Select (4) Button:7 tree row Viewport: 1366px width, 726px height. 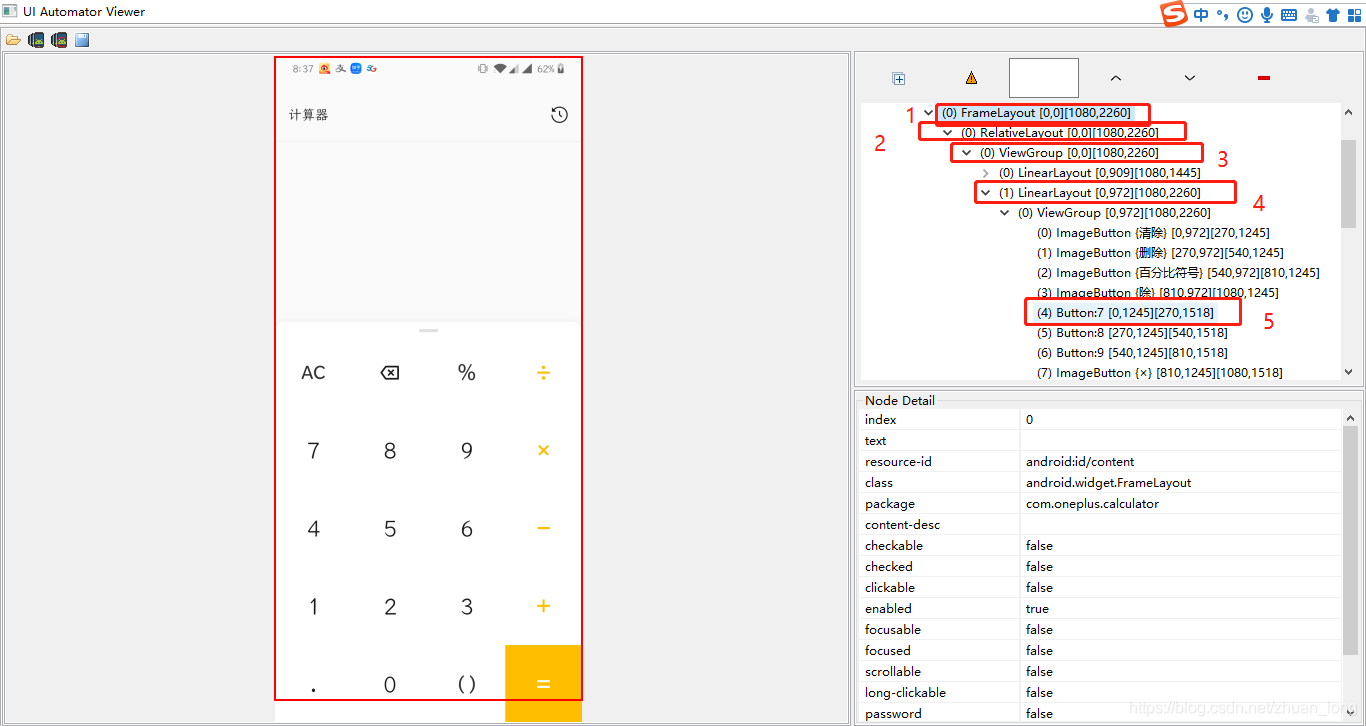pyautogui.click(x=1125, y=313)
